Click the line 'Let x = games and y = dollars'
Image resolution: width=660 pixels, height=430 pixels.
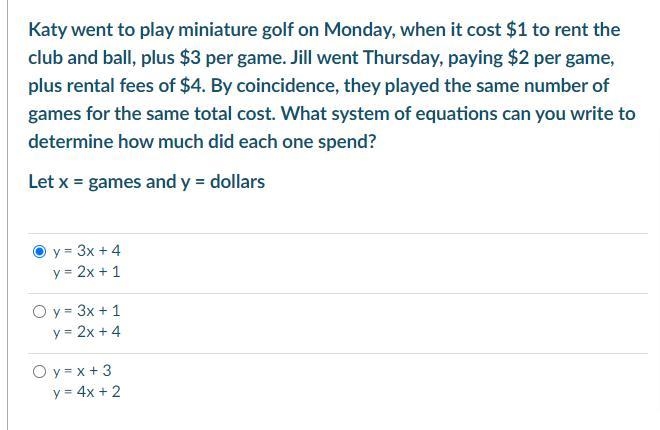(146, 182)
